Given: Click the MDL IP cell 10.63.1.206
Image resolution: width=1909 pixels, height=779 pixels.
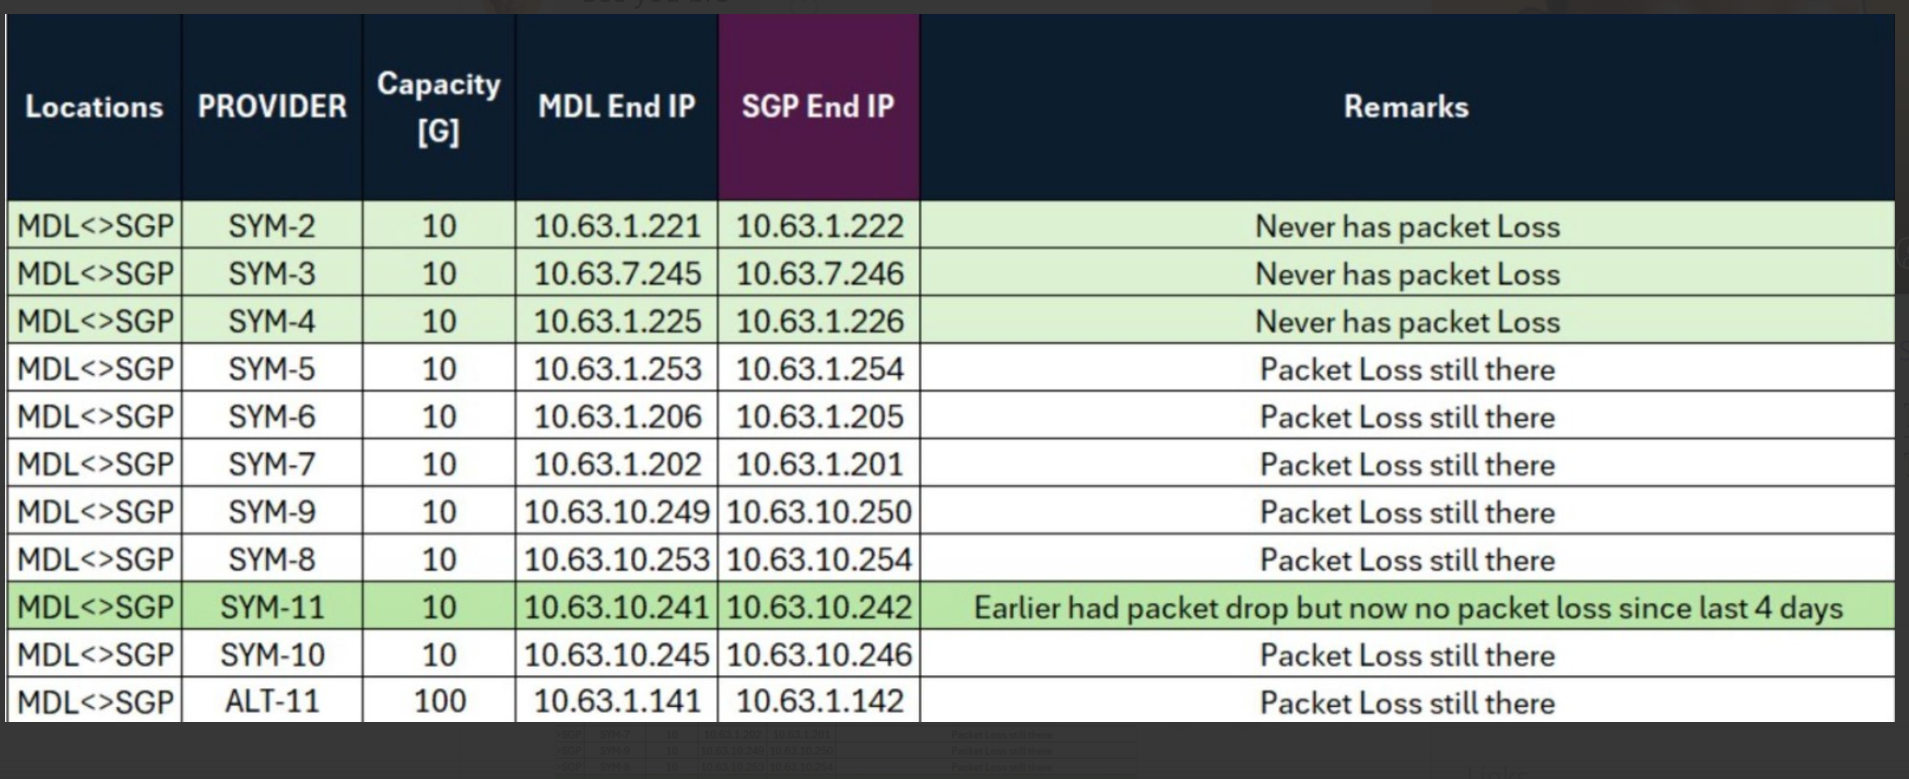Looking at the screenshot, I should pyautogui.click(x=617, y=417).
